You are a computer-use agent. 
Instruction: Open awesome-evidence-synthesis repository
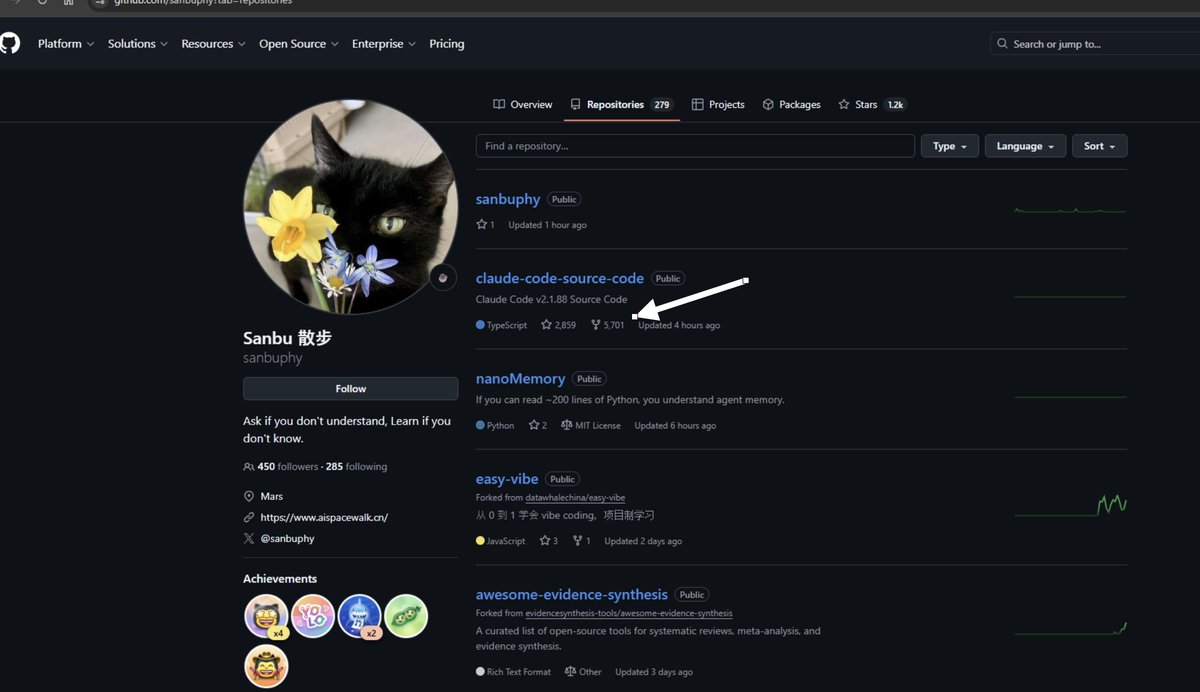572,594
